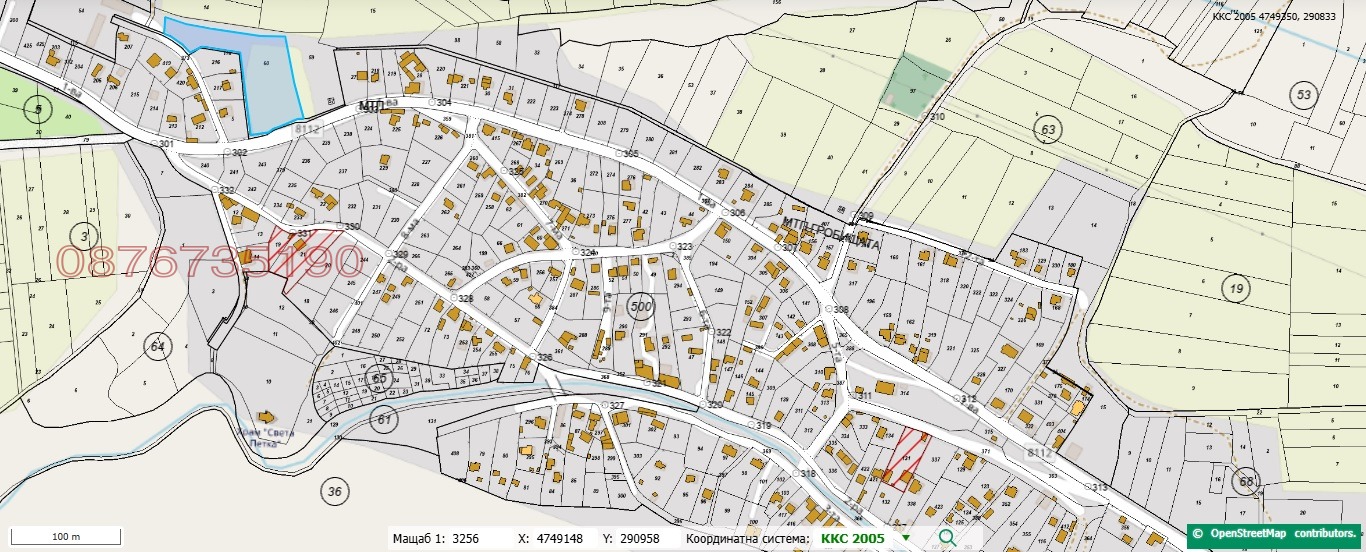This screenshot has height=552, width=1366.
Task: Click the magnifier search icon
Action: 946,538
